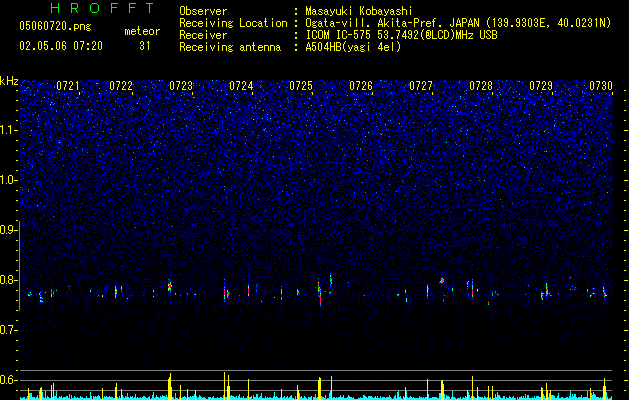Click the gray frequency range bar beside 0.8 kHz

20,265
